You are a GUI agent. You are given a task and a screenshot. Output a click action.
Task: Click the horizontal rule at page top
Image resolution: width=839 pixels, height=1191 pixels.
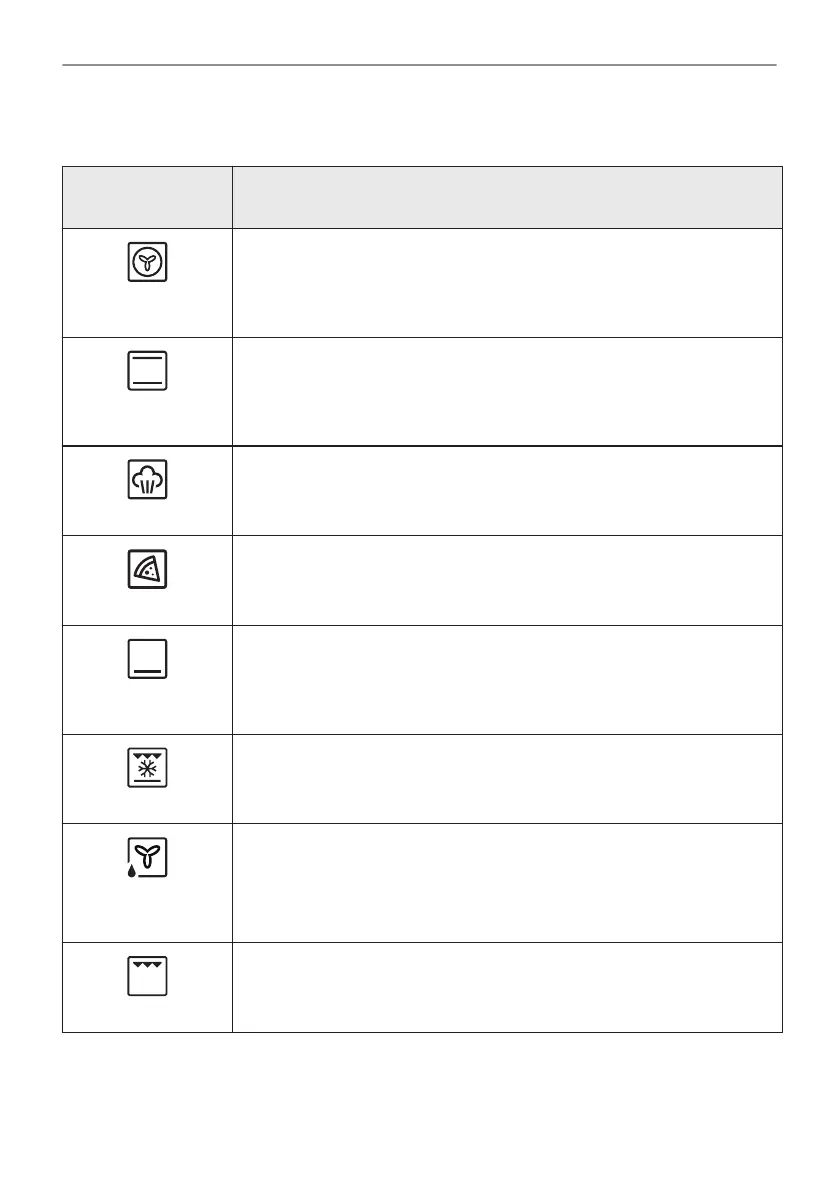pos(419,66)
